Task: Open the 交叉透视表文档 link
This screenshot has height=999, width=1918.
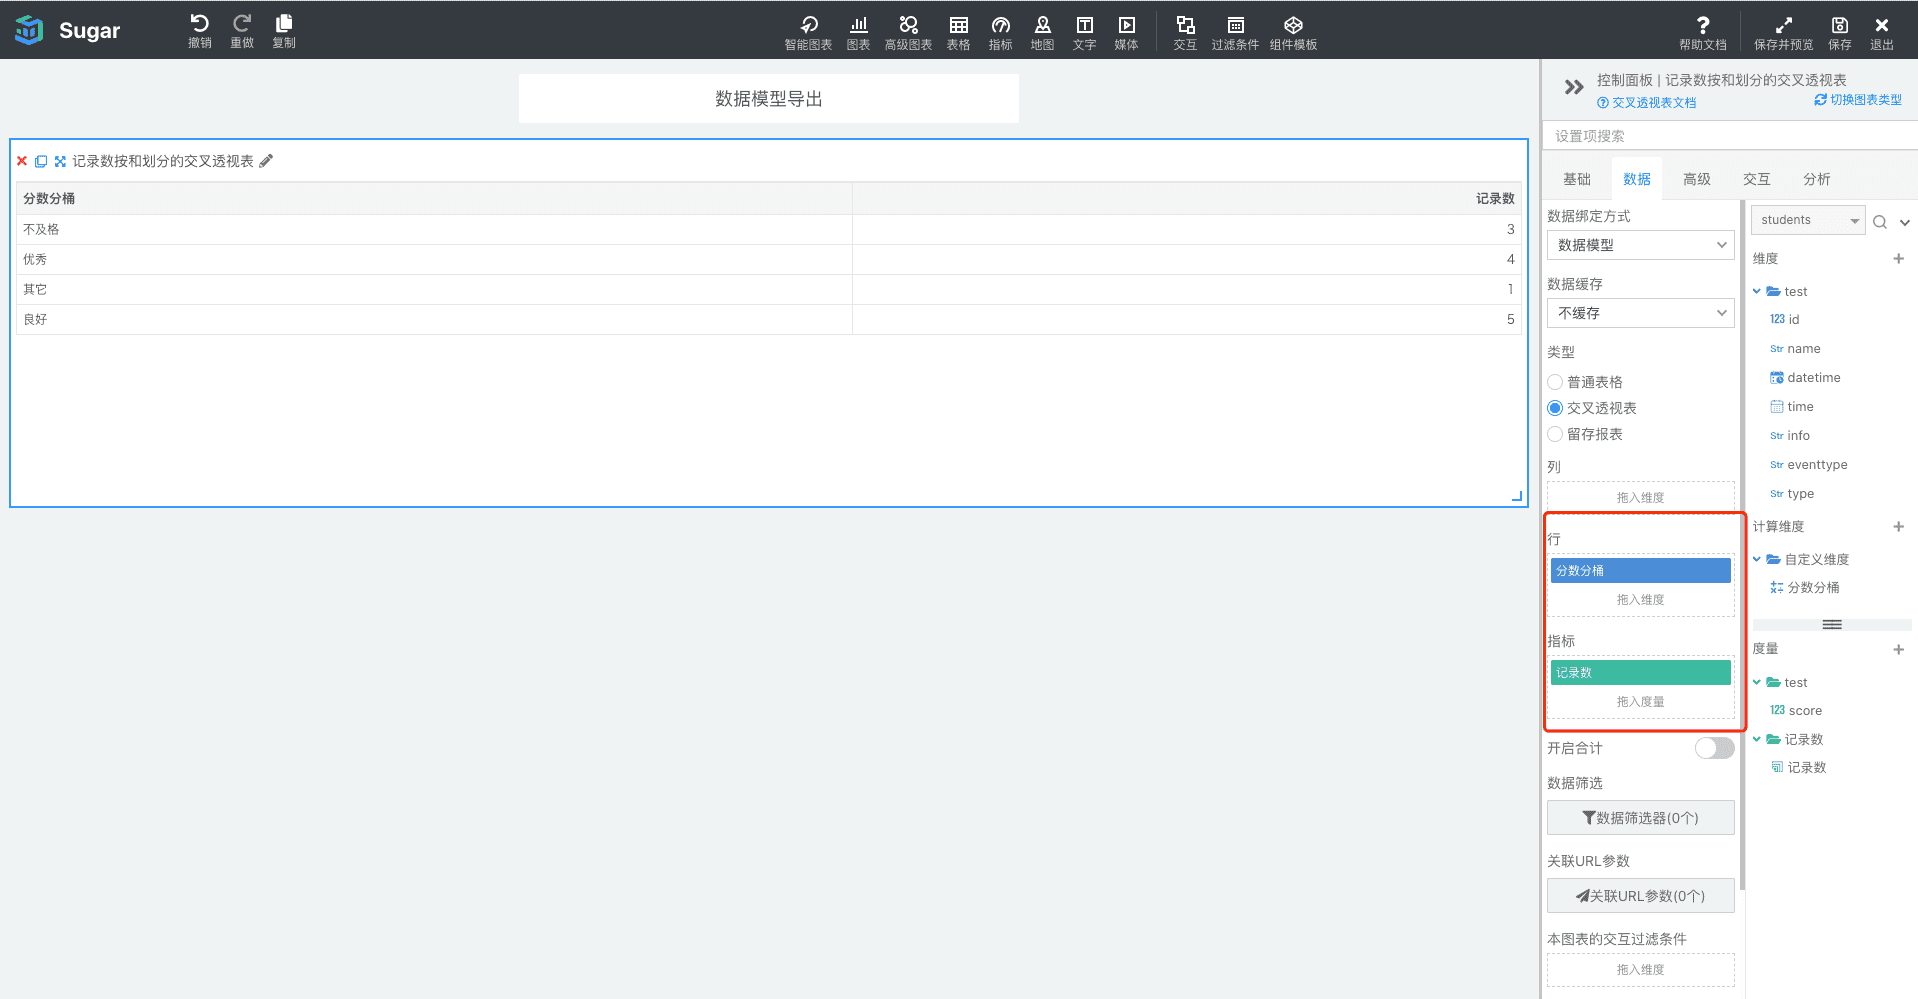Action: point(1653,103)
